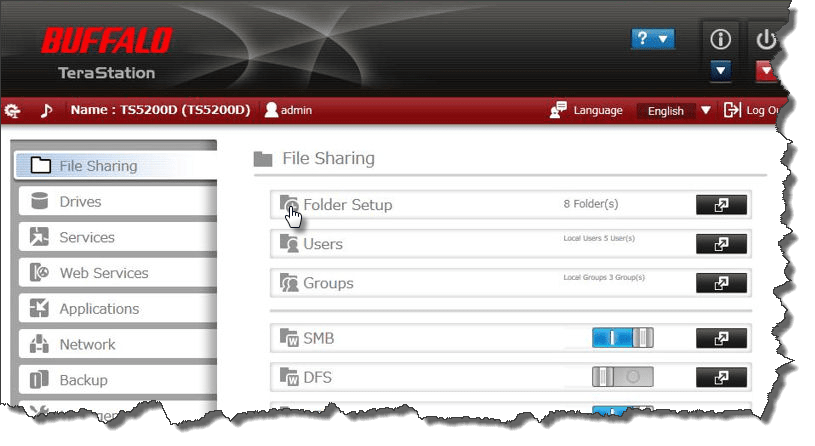Screen dimensions: 815x446
Task: Click the File Sharing folder icon in sidebar
Action: point(41,165)
